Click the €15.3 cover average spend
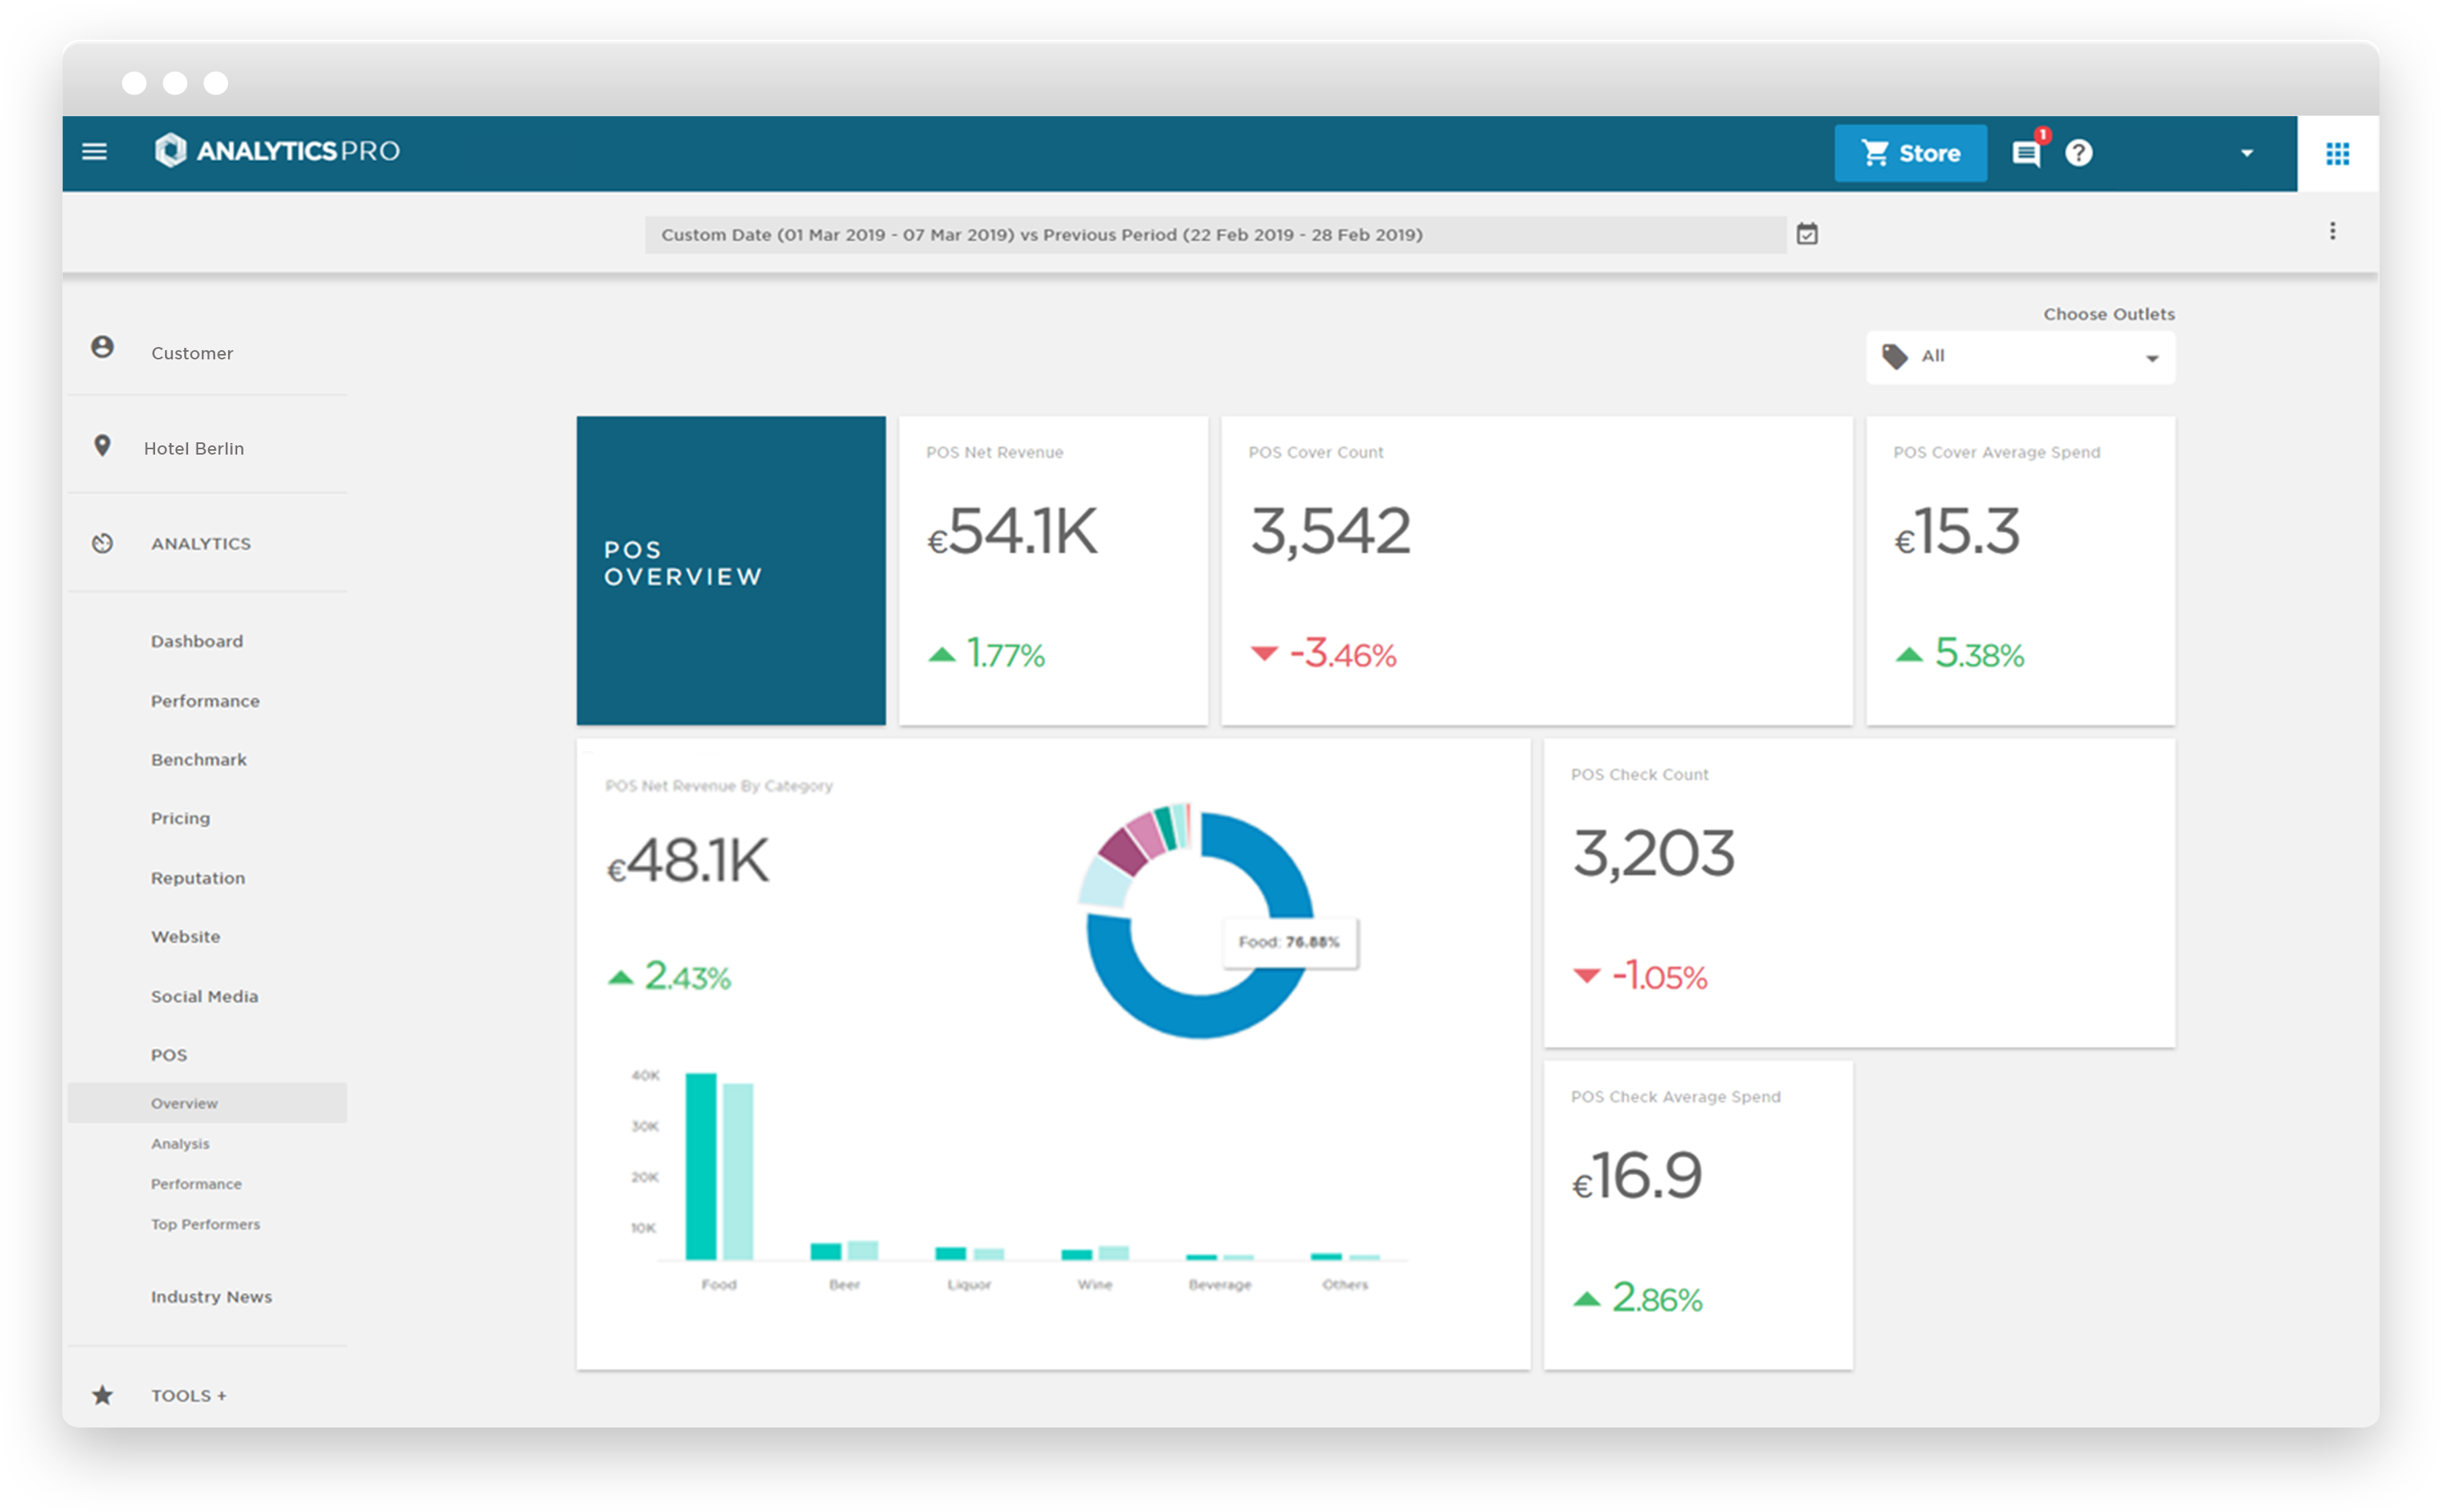 point(1957,531)
